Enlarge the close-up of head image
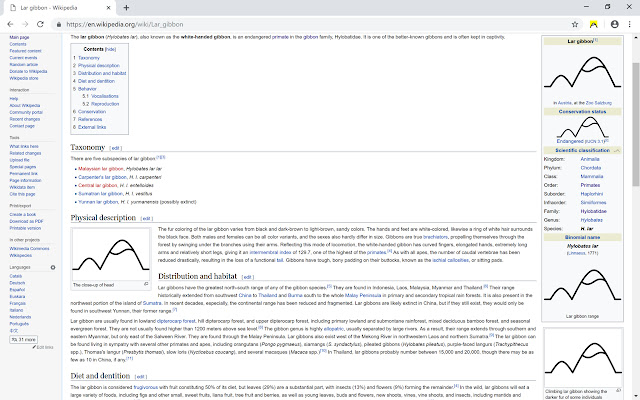The width and height of the screenshot is (640, 400). point(146,284)
